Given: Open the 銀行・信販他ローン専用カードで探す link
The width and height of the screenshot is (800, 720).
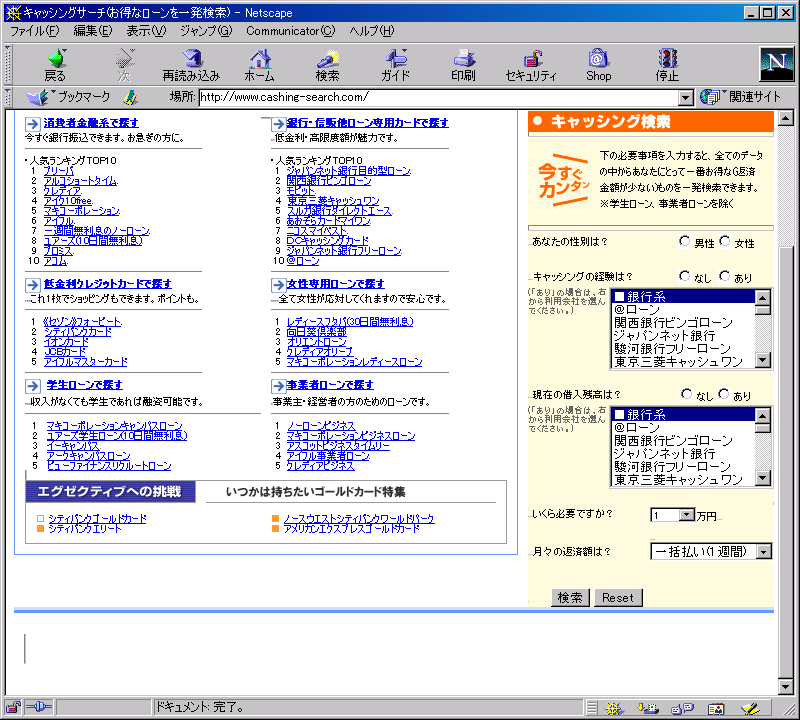Looking at the screenshot, I should (x=367, y=123).
